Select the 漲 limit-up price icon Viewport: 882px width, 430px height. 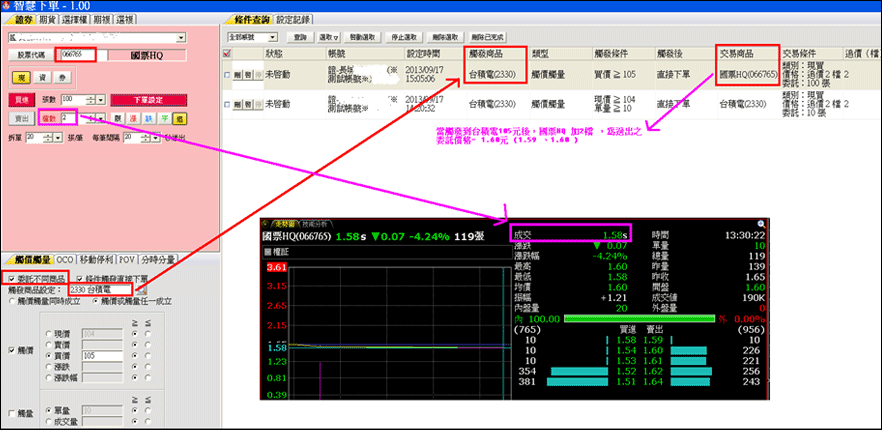coord(133,118)
